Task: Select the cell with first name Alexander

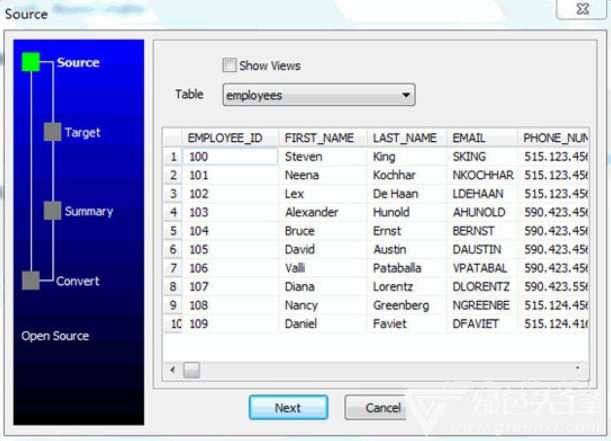Action: (323, 212)
